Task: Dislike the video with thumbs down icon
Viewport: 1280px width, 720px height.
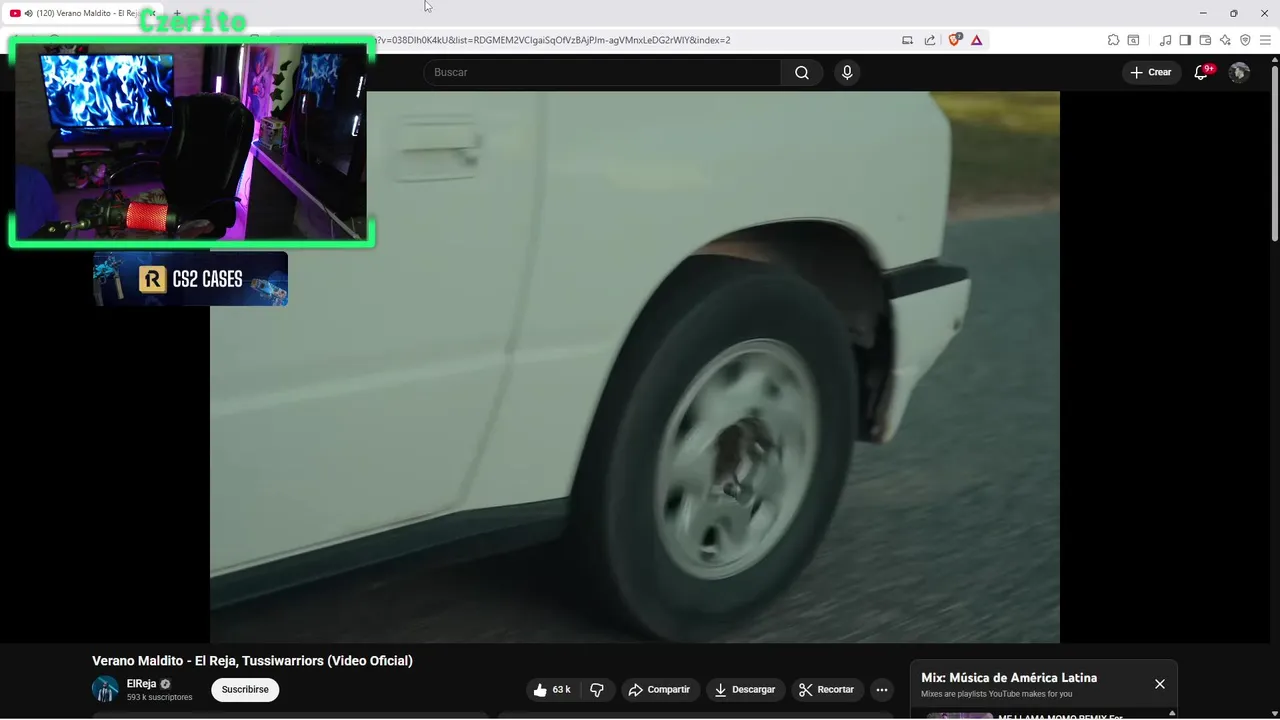Action: tap(597, 690)
